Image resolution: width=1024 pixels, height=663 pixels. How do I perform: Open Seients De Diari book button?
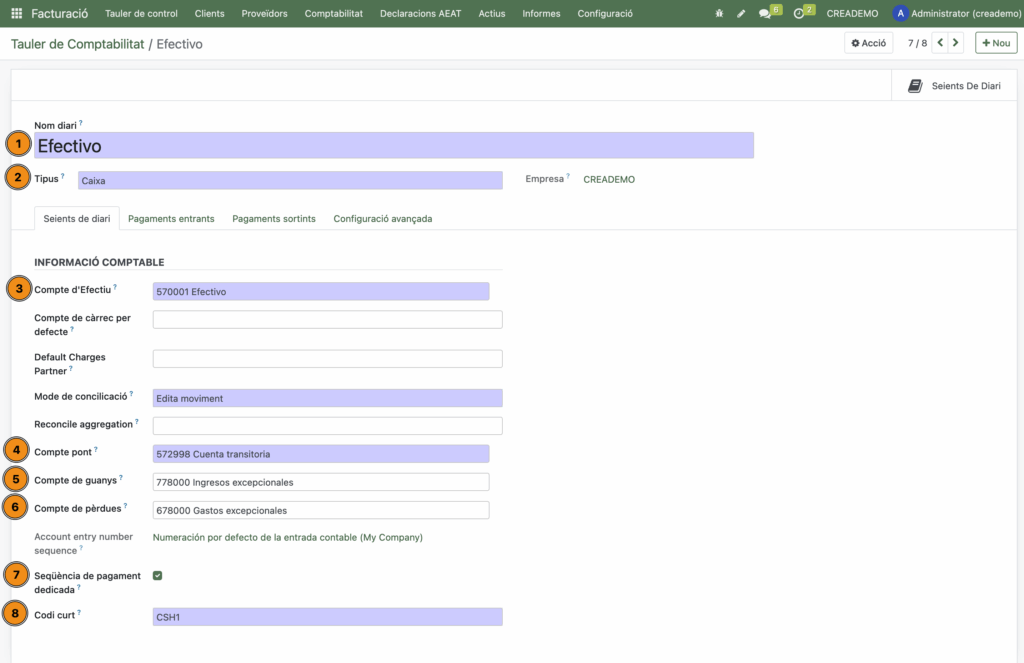click(x=954, y=86)
